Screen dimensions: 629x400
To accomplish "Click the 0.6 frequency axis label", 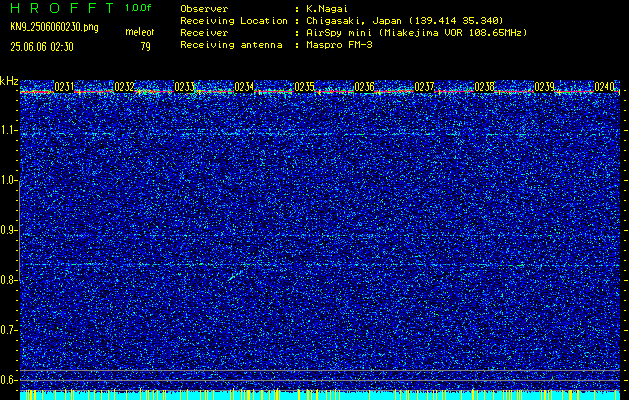I will [x=8, y=380].
